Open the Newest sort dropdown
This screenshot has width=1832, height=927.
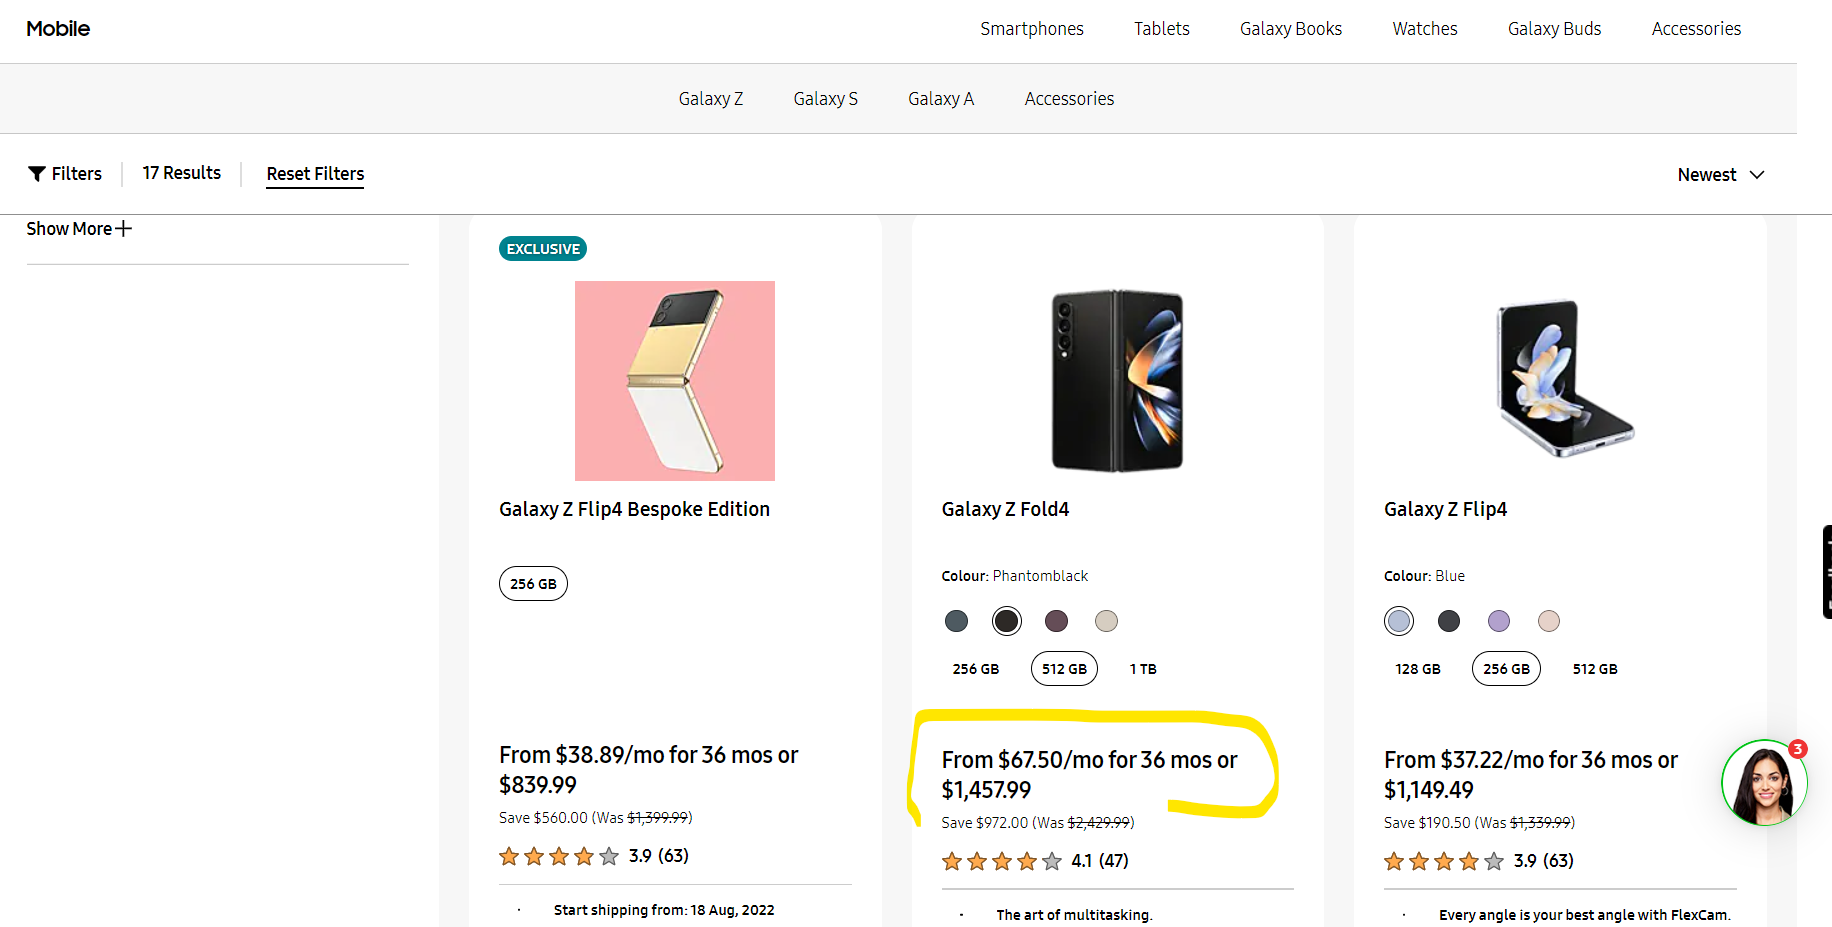(1720, 175)
